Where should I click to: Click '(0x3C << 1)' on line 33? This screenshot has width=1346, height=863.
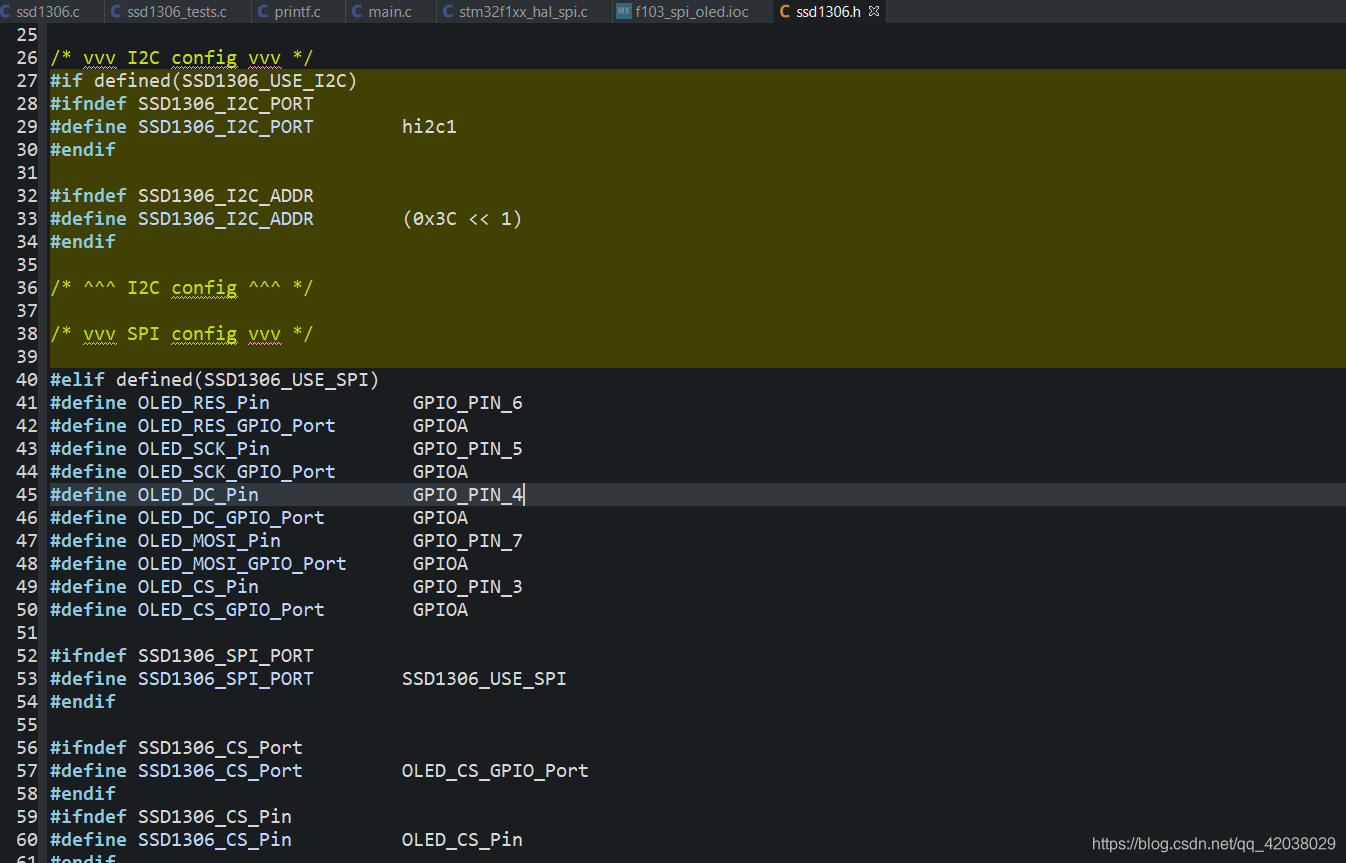click(x=462, y=219)
